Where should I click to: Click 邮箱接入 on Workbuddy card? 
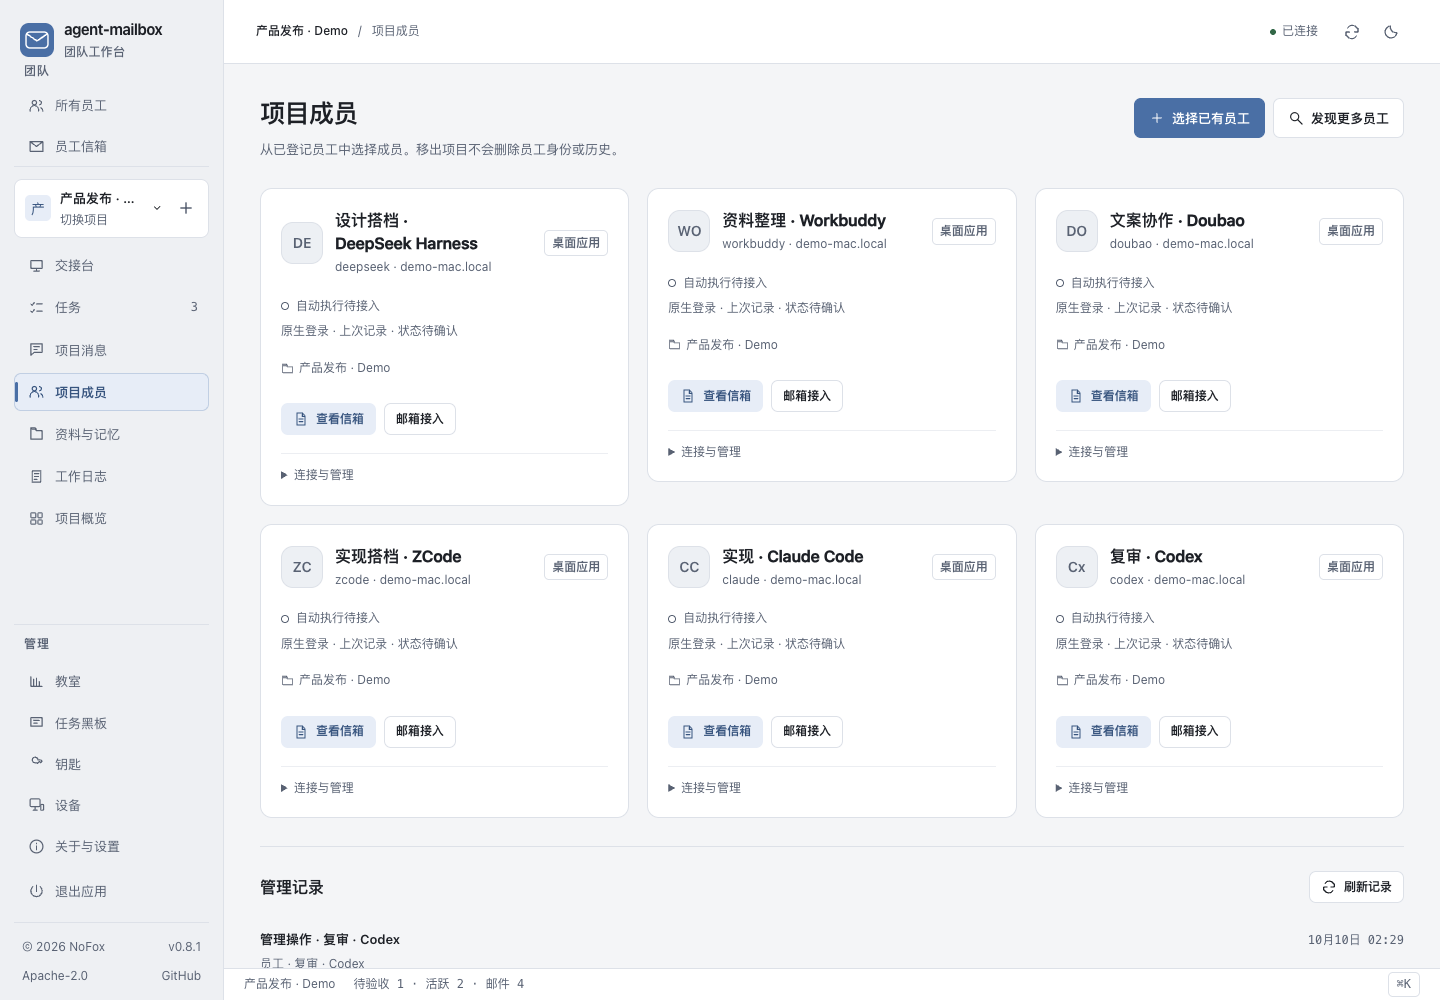[807, 396]
